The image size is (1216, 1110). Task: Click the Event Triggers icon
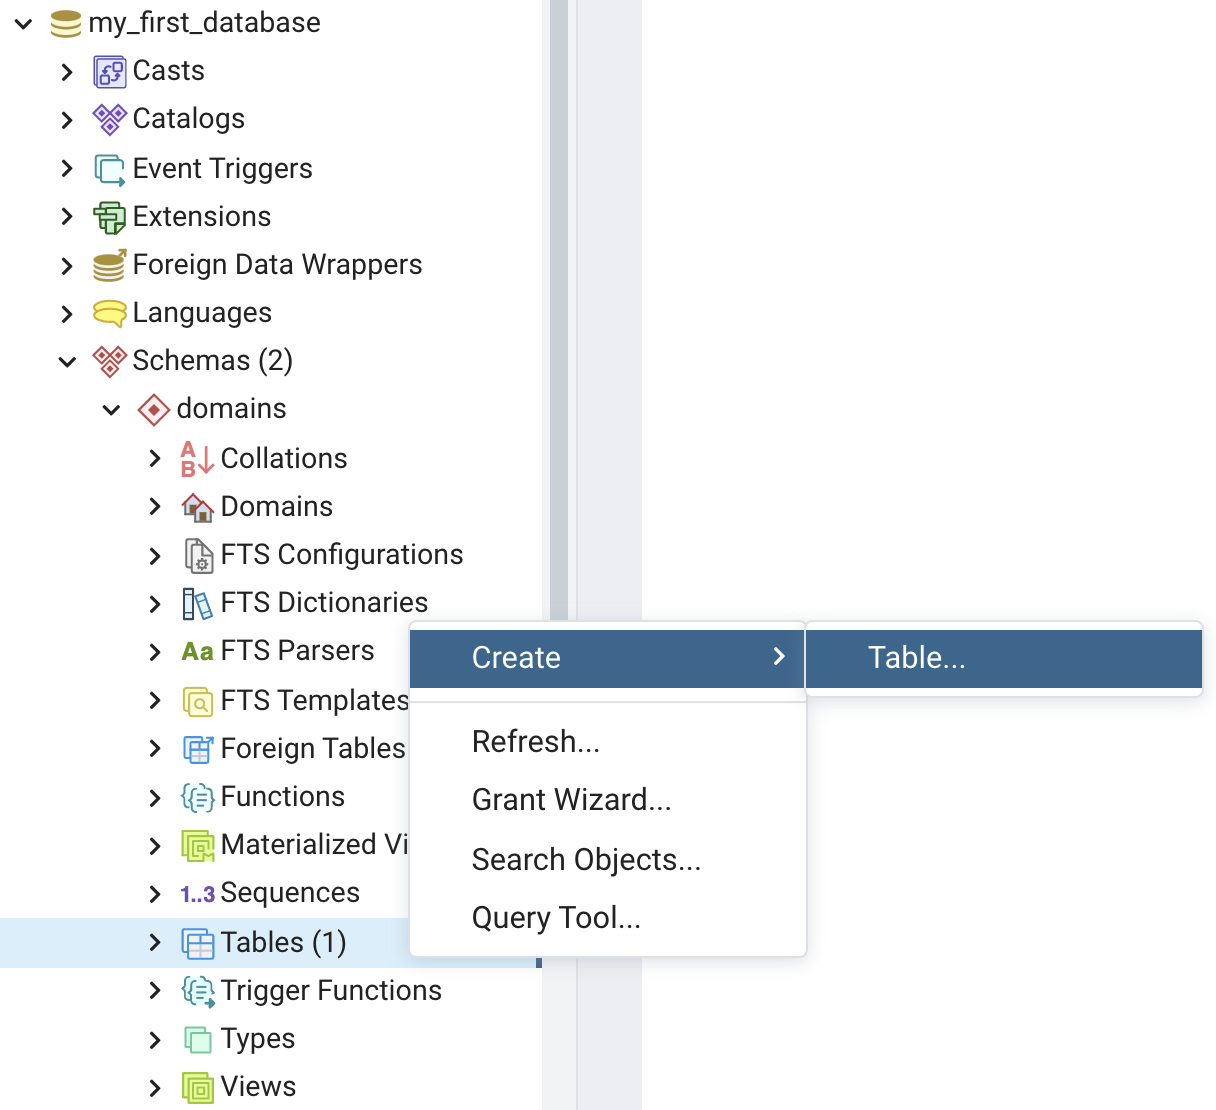coord(109,169)
